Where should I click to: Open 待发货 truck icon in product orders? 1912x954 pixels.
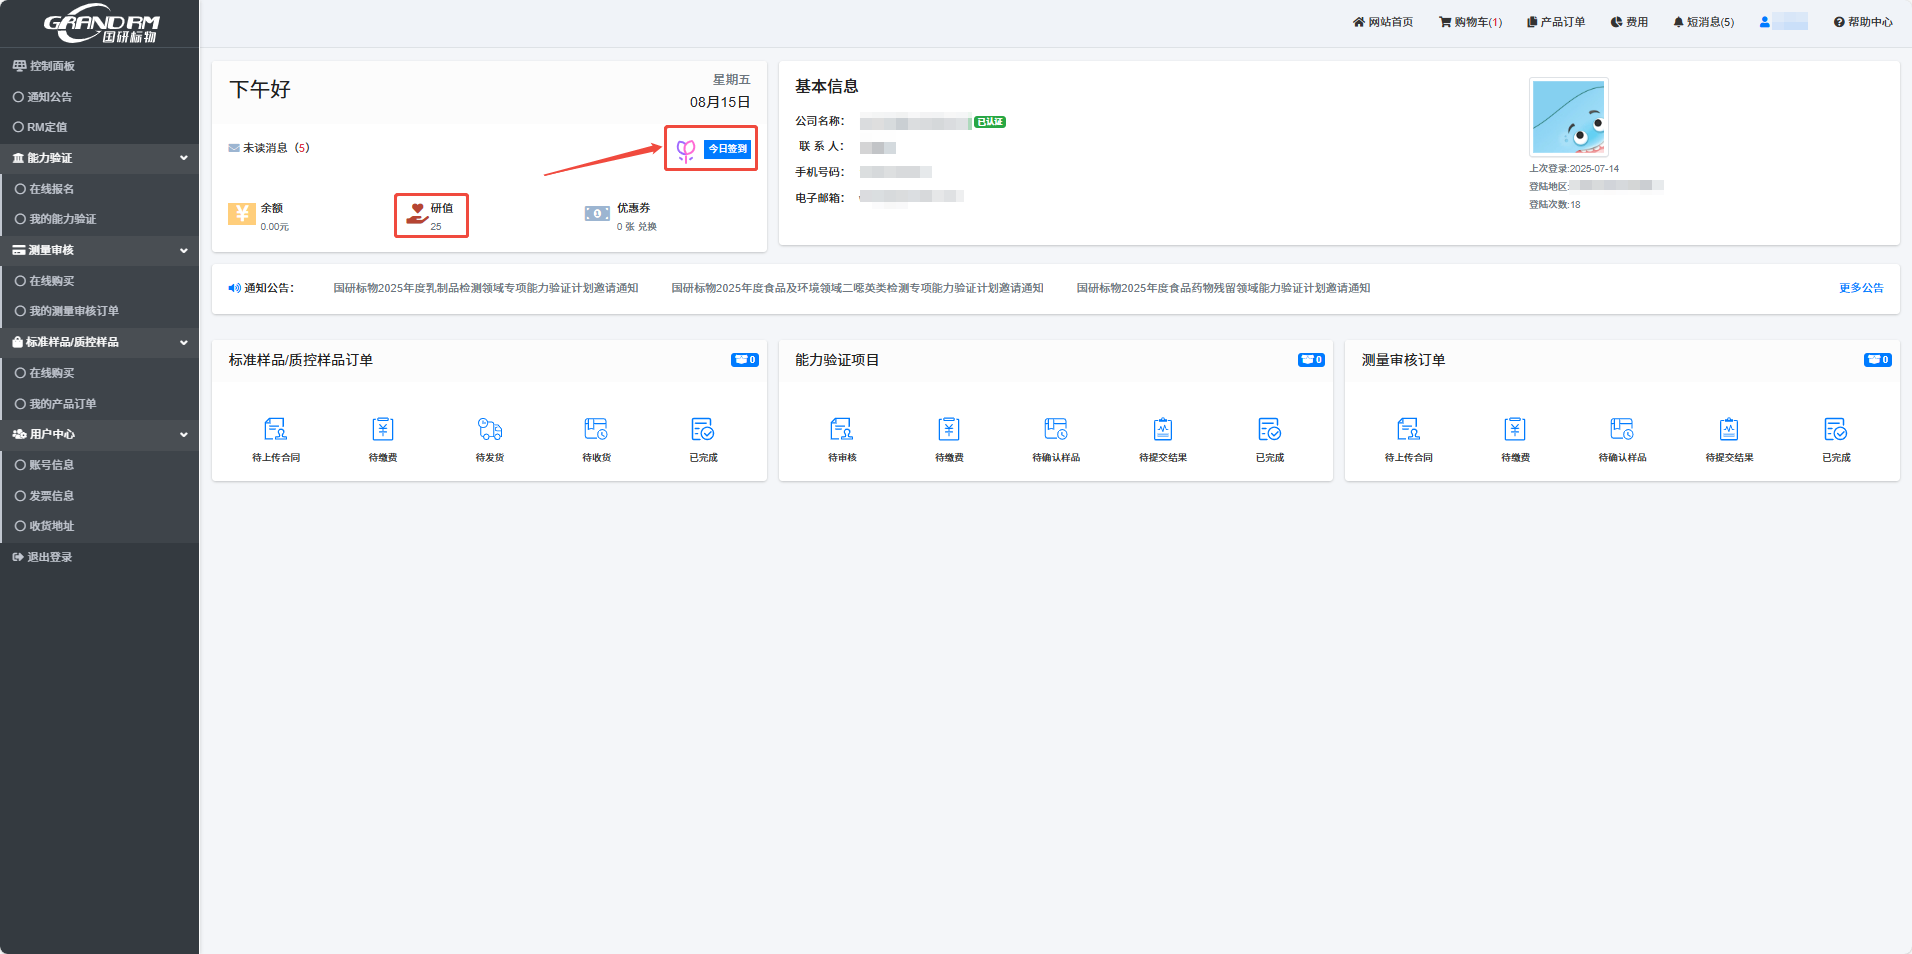pos(490,430)
